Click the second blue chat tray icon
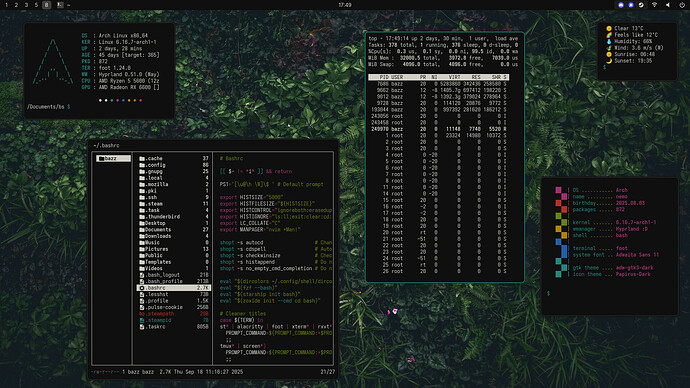690x388 pixels. [631, 5]
